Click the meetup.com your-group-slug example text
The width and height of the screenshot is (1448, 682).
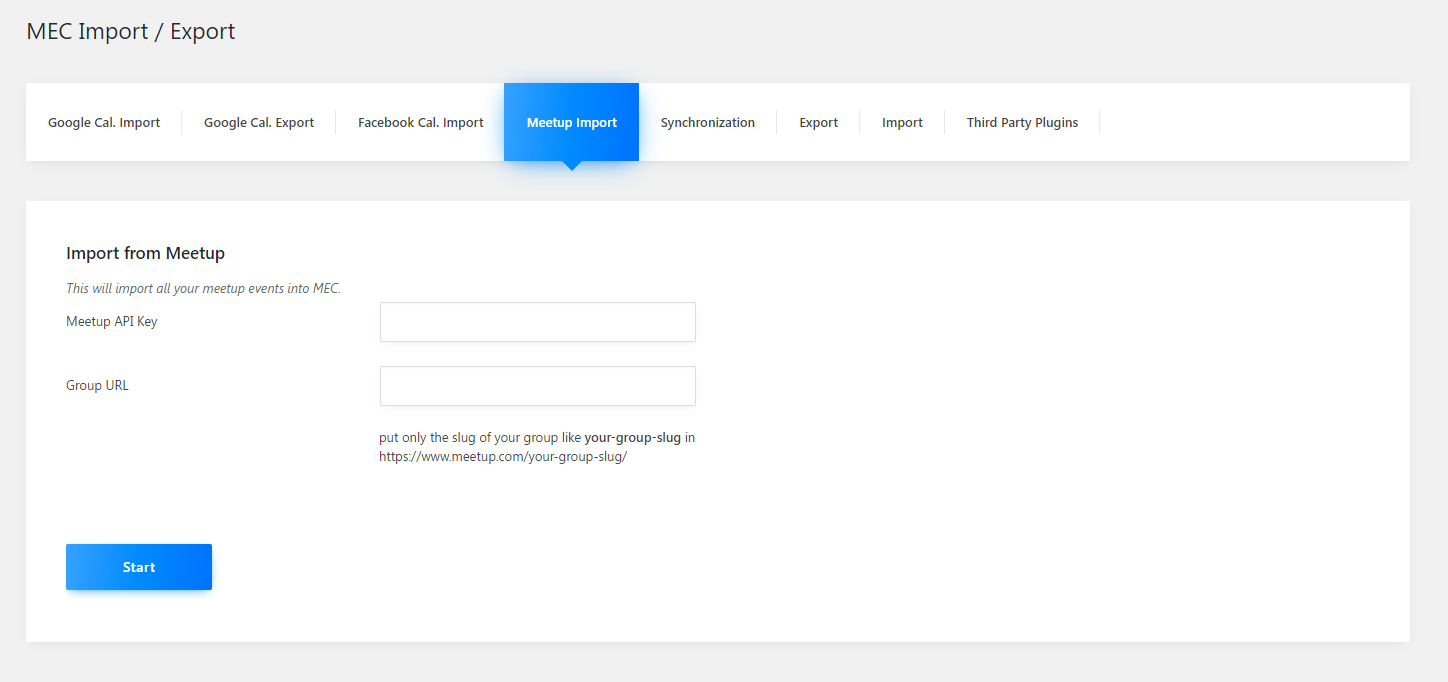[503, 457]
